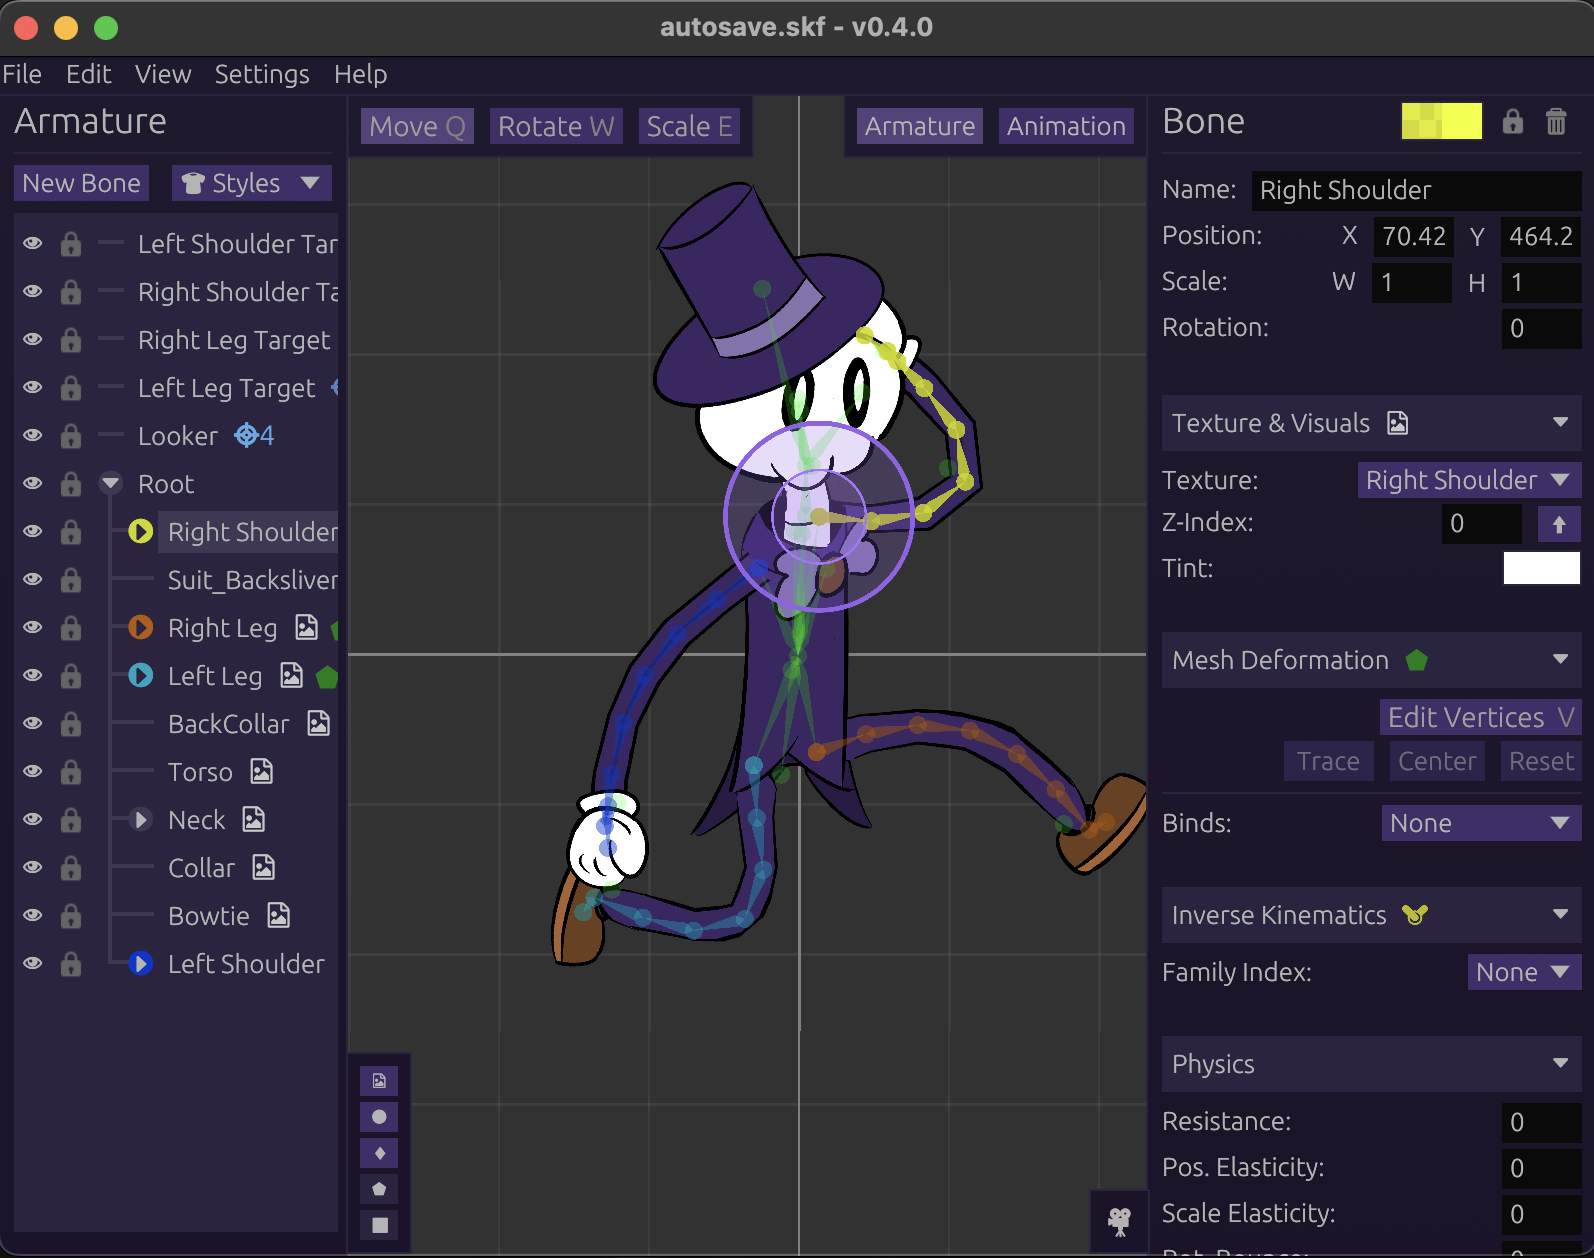Open the View menu
Viewport: 1594px width, 1258px height.
163,74
